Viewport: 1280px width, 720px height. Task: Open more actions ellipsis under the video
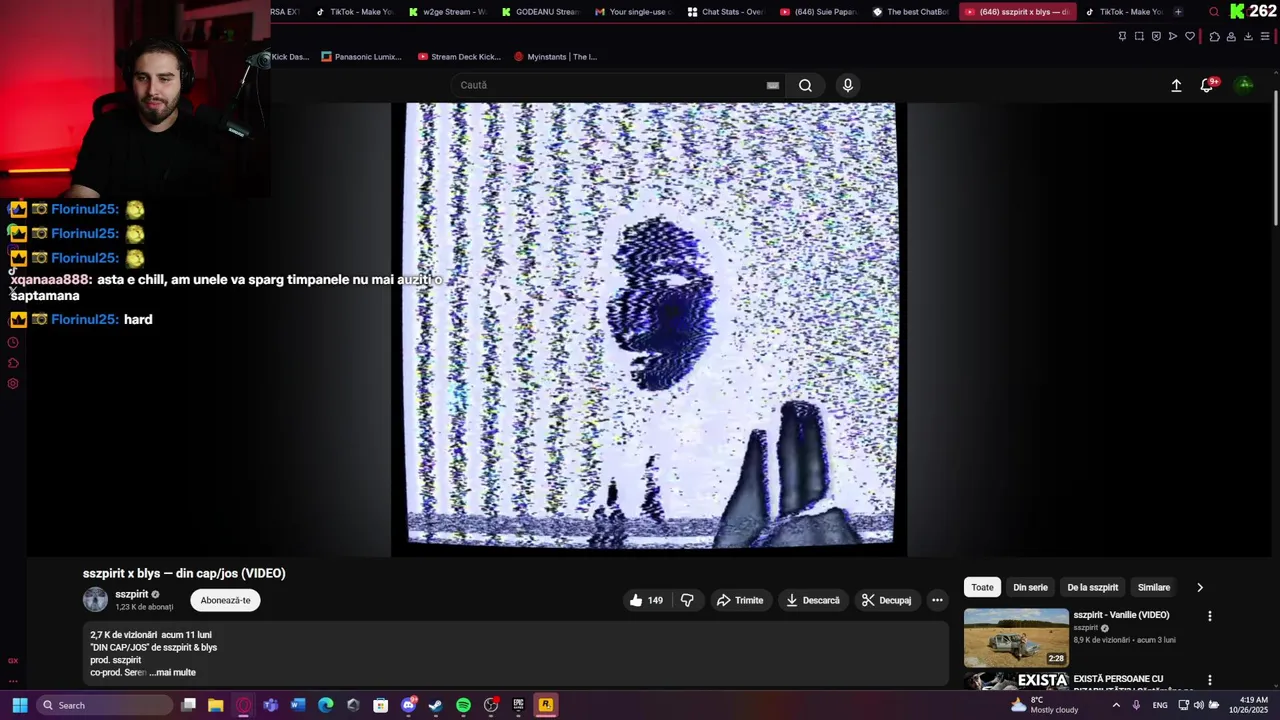[937, 600]
